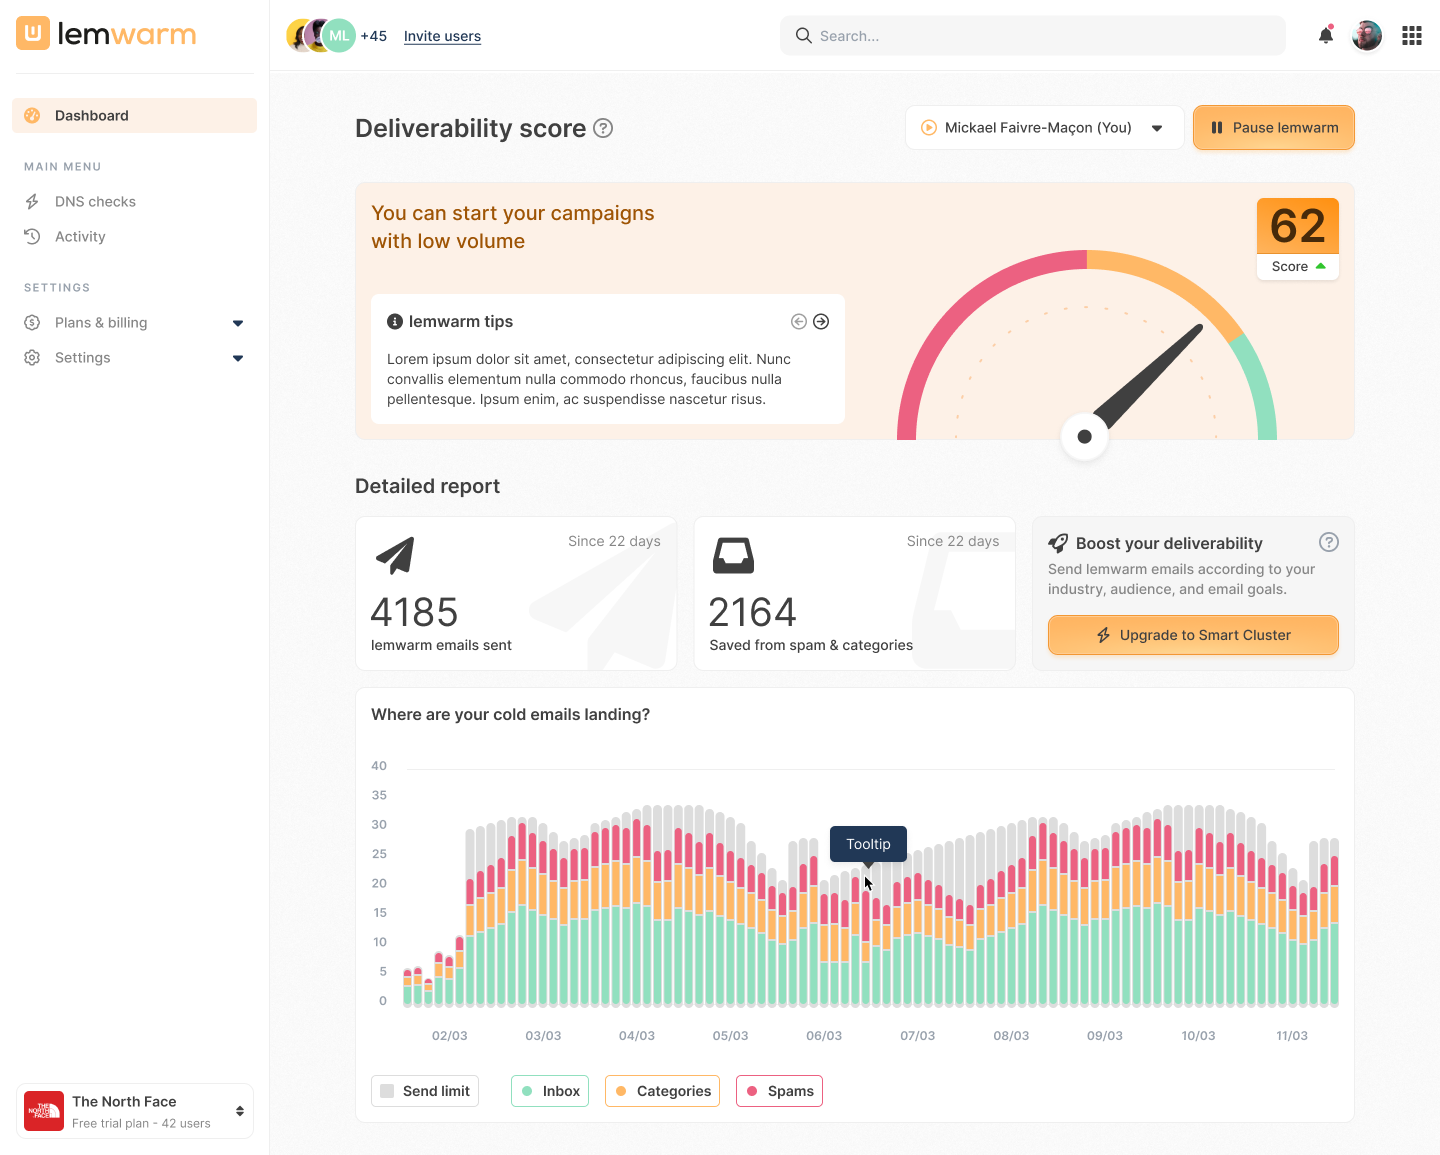Screen dimensions: 1440x1155
Task: Expand the Plans & billing submenu
Action: click(x=237, y=323)
